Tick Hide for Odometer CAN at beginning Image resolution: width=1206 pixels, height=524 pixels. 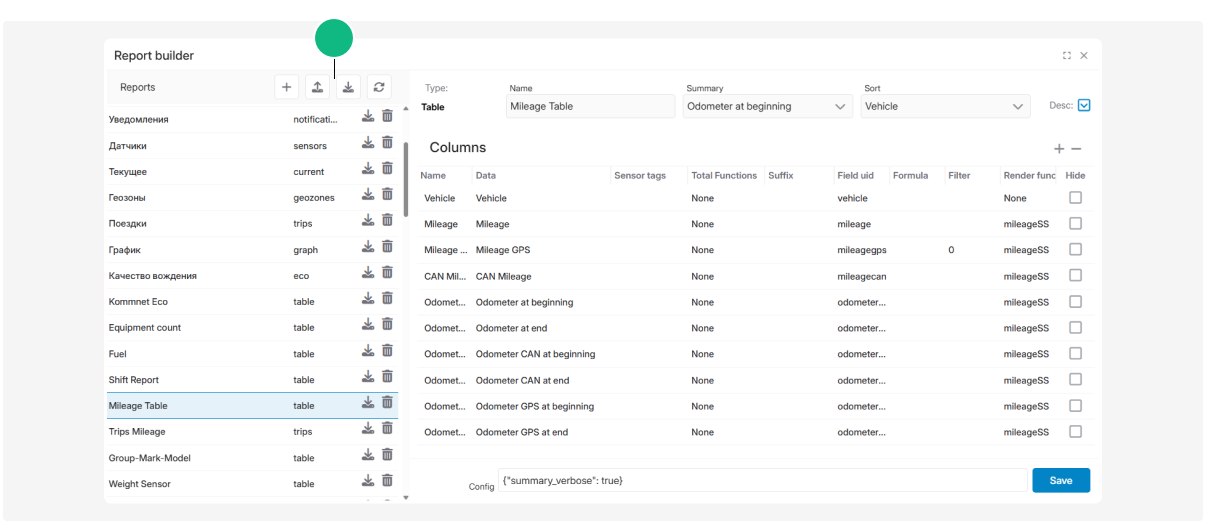(x=1075, y=354)
